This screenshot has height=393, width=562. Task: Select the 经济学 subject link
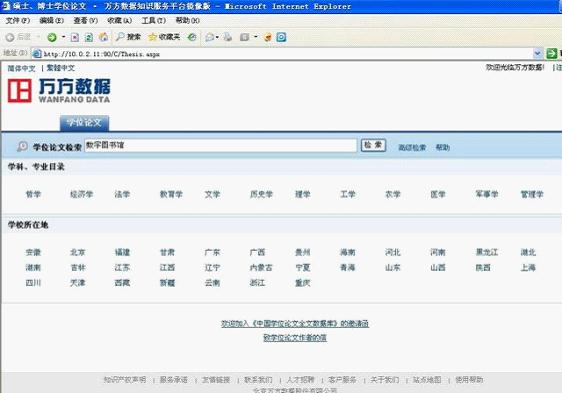[x=81, y=194]
